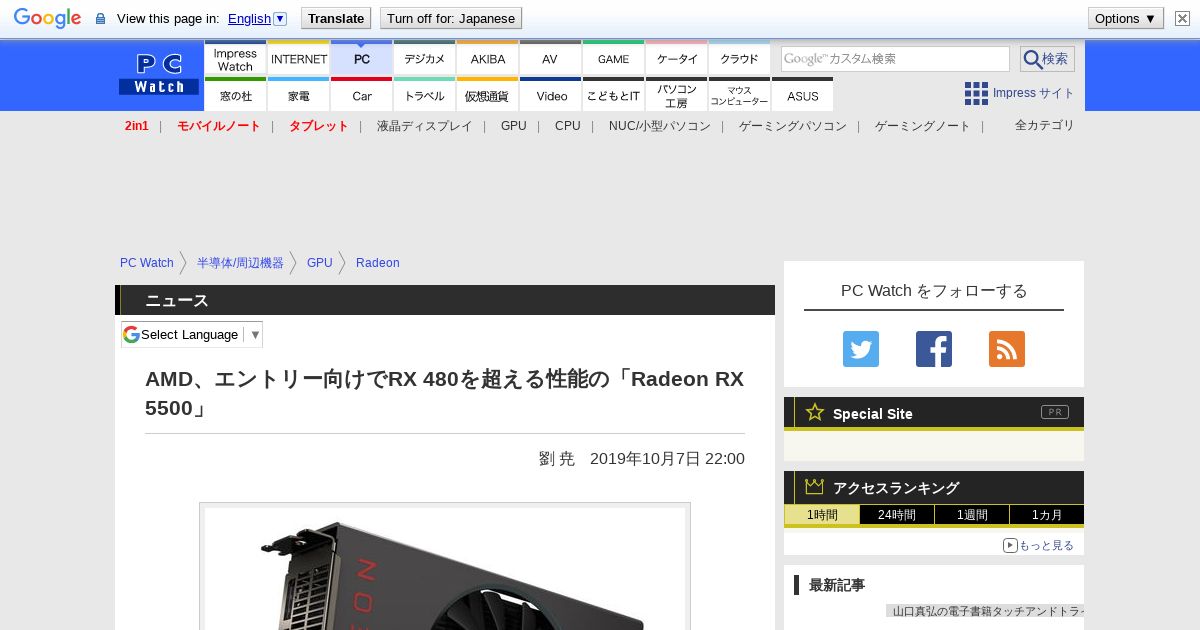Open the AKIBA tab
The image size is (1200, 630).
[x=487, y=59]
